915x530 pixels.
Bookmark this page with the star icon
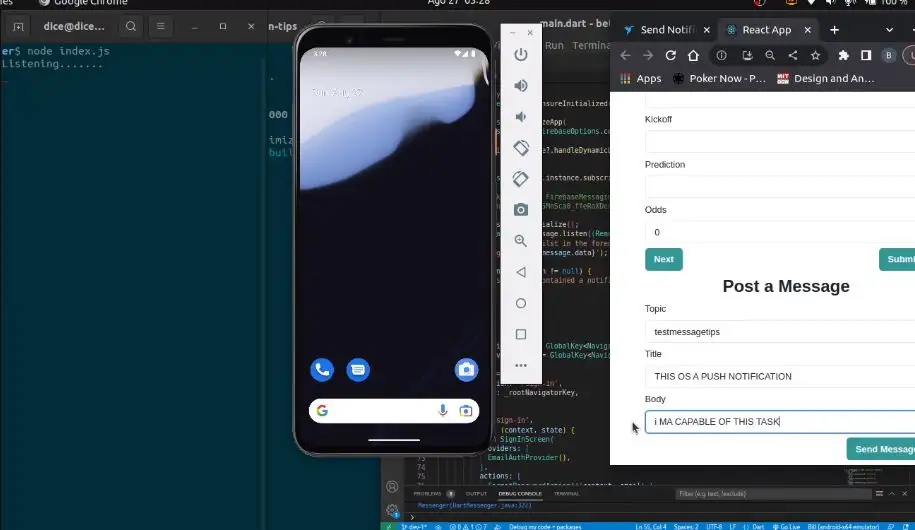coord(816,56)
